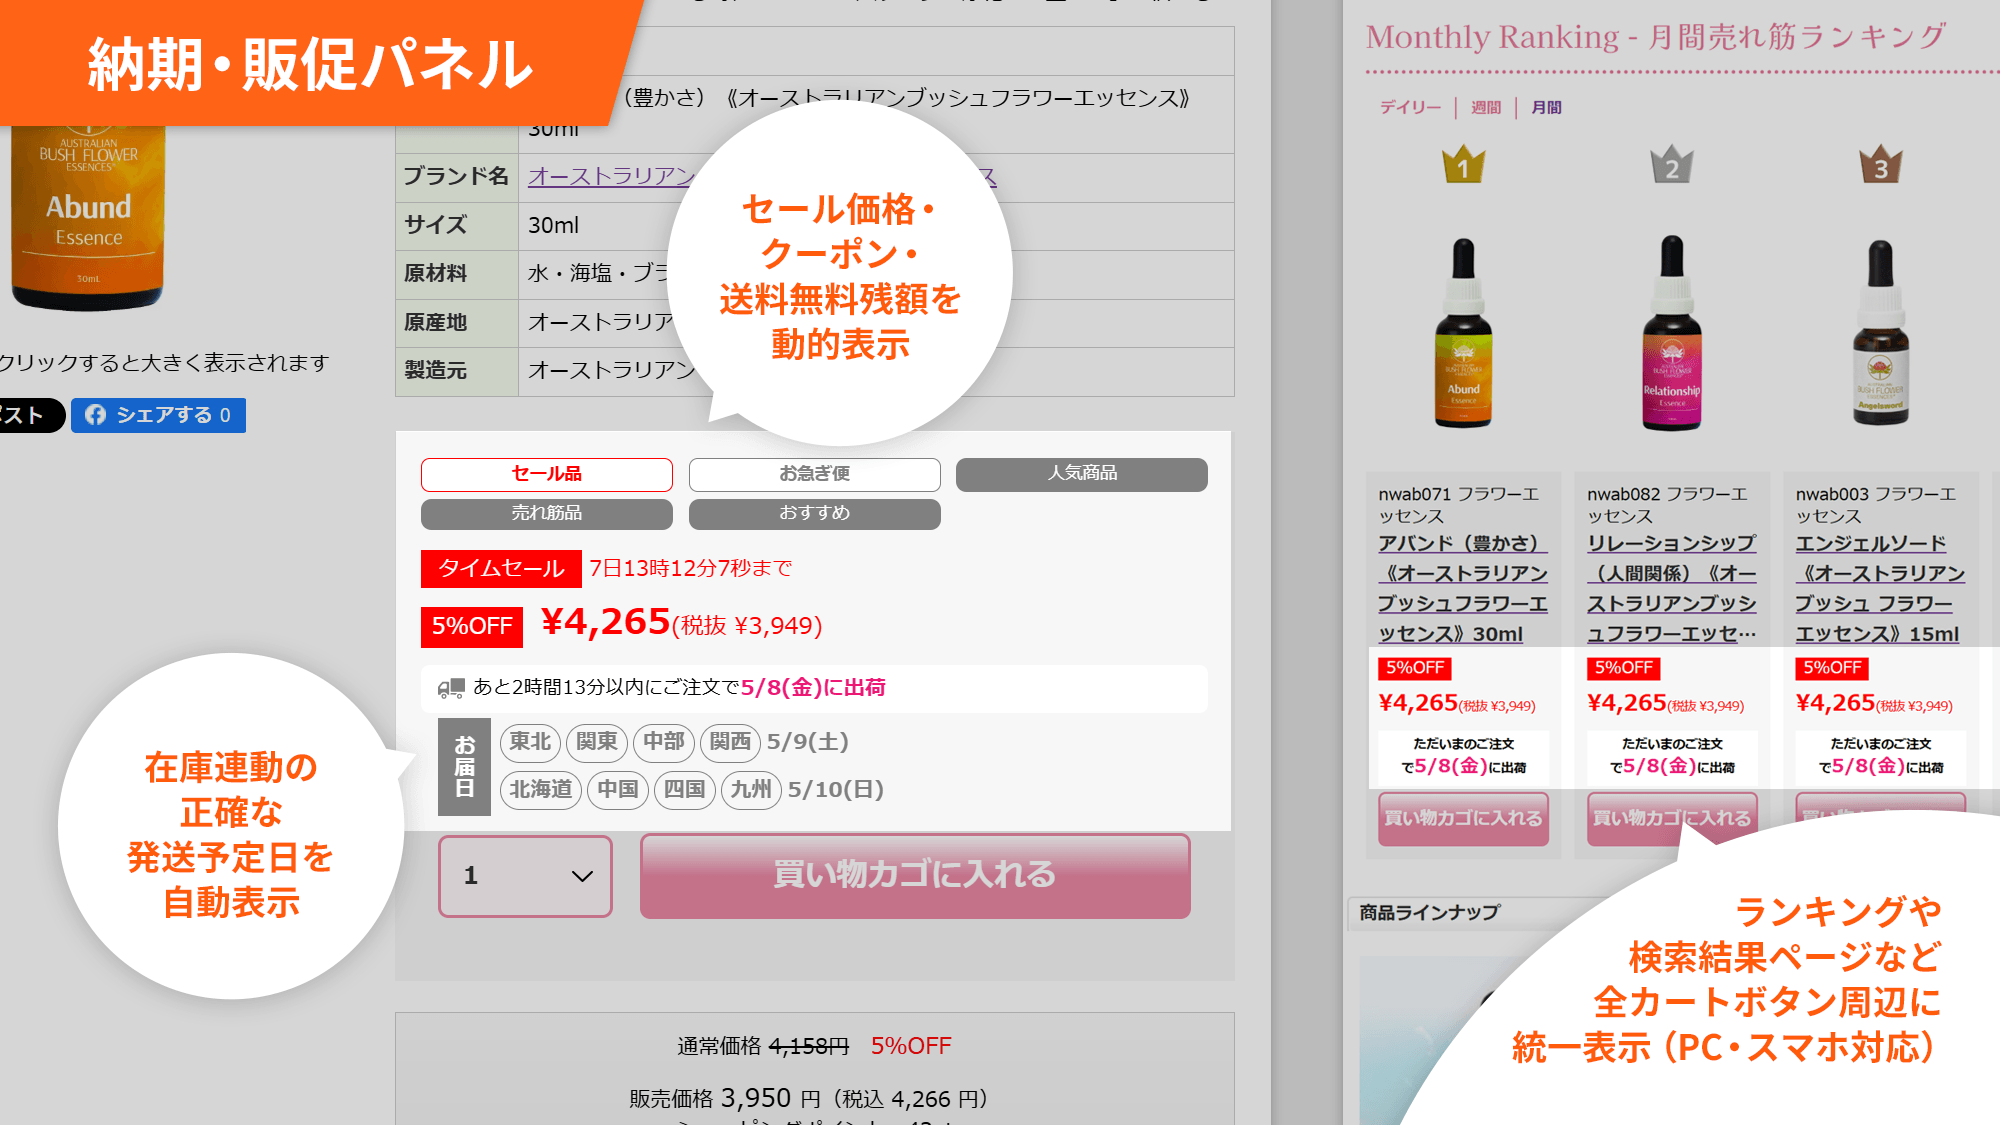This screenshot has height=1125, width=2000.
Task: Click the おすすめ badge
Action: point(815,513)
